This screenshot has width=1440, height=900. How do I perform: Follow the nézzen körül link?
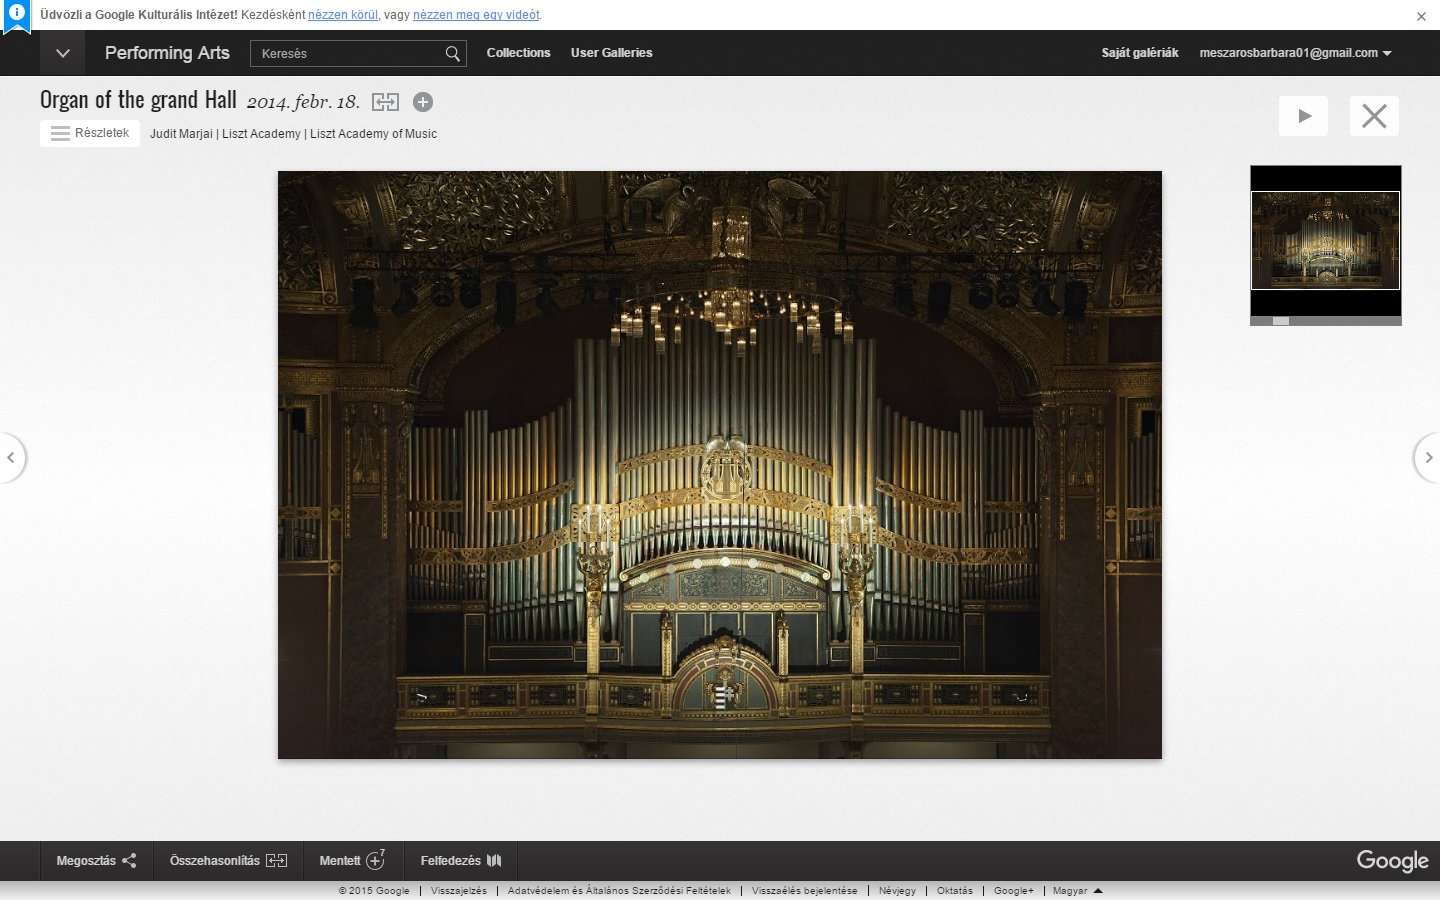(x=343, y=15)
